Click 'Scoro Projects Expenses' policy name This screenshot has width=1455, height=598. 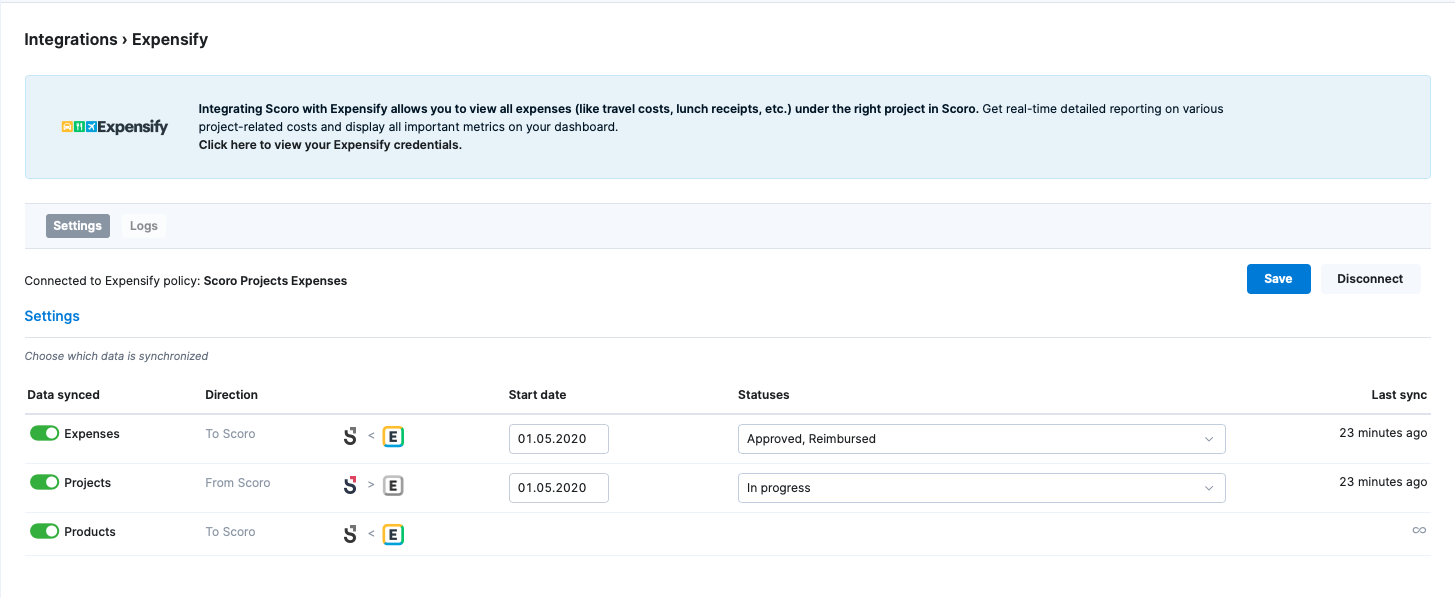click(275, 281)
